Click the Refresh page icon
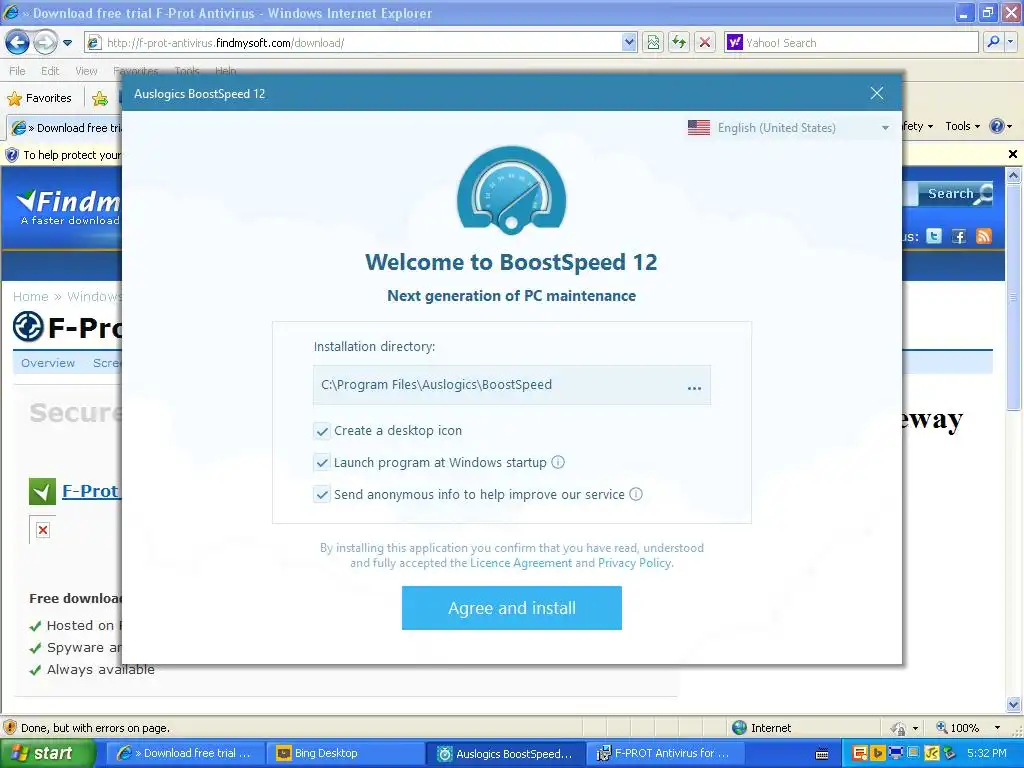This screenshot has width=1024, height=768. pos(679,42)
